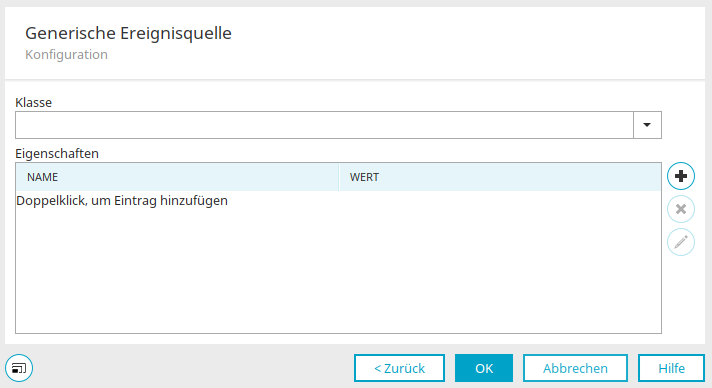Image resolution: width=712 pixels, height=388 pixels.
Task: Confirm the configuration with OK
Action: [484, 368]
